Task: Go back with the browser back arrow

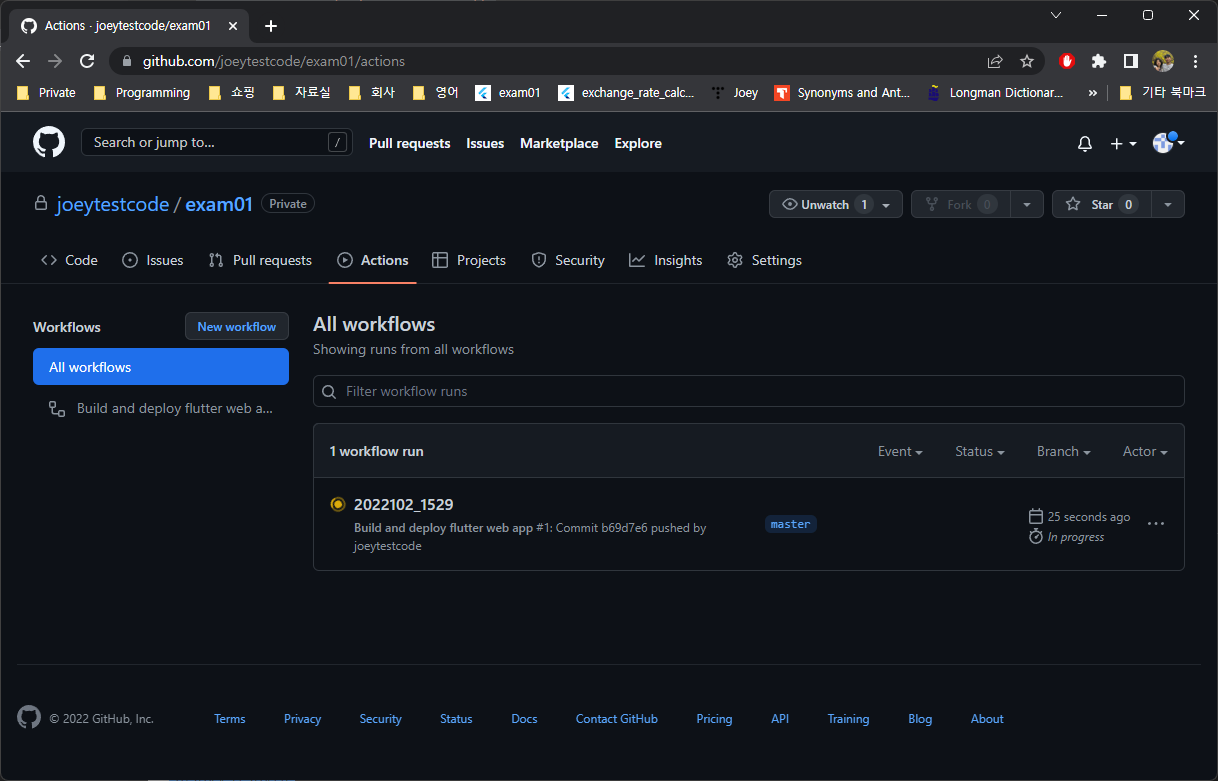Action: tap(23, 61)
